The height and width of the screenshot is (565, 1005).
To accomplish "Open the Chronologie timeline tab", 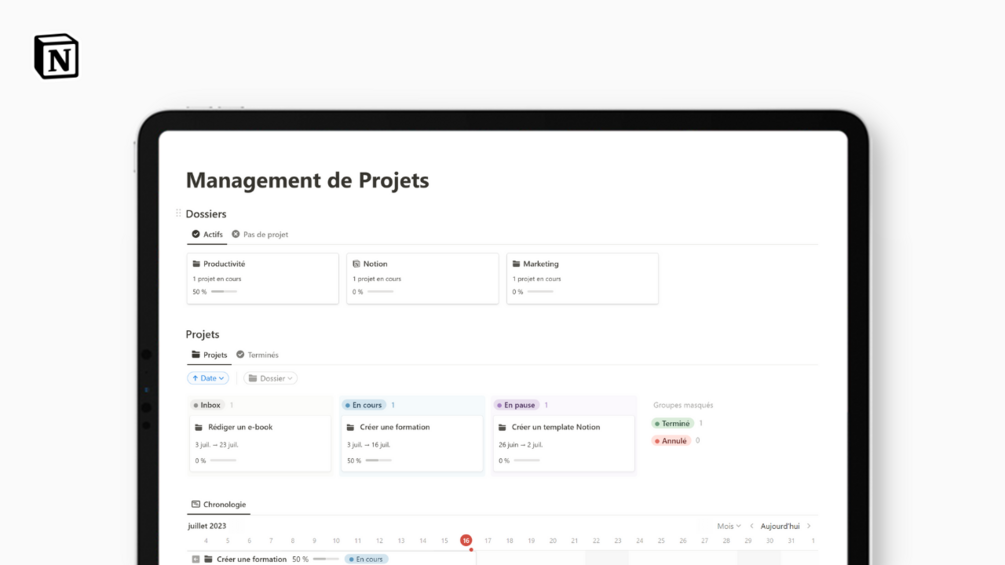I will click(219, 505).
